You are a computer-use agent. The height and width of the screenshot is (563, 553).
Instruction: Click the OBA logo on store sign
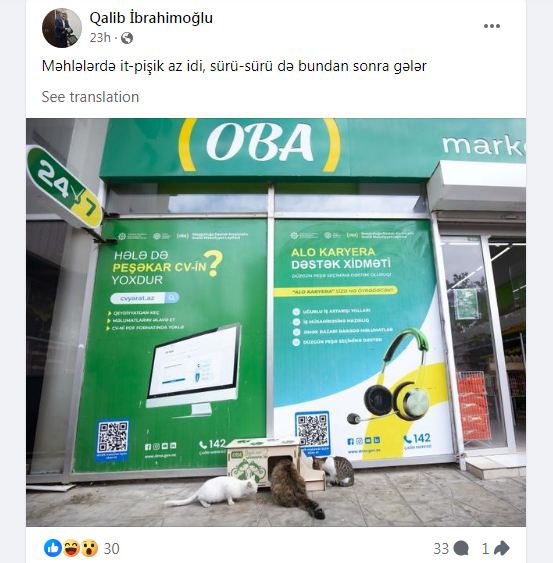(259, 143)
